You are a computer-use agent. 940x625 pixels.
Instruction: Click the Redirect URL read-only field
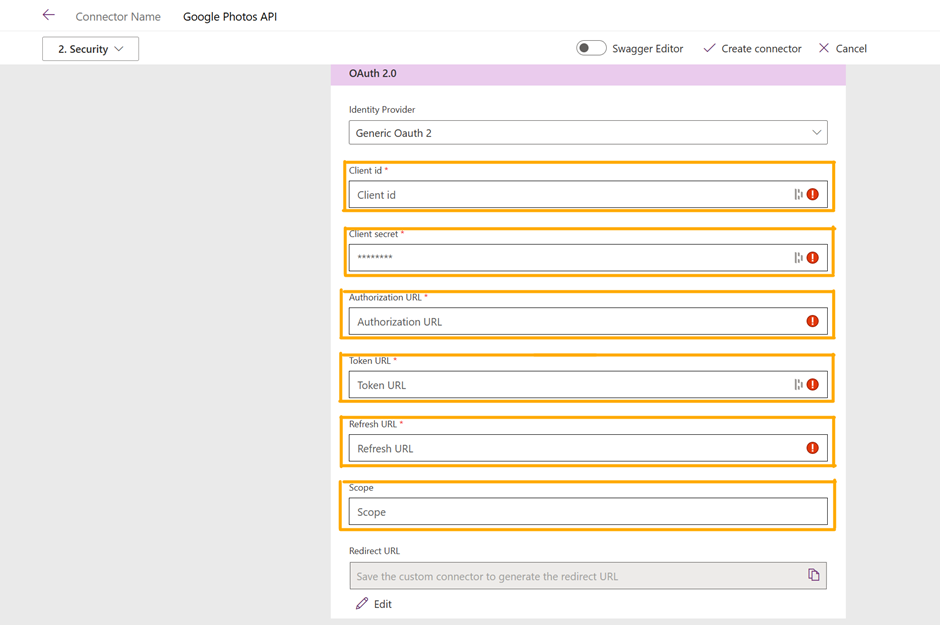588,576
